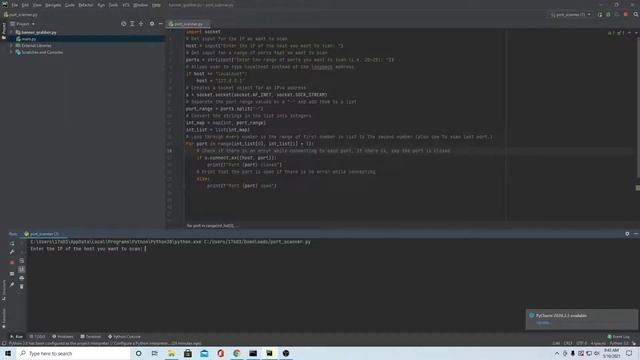Click the Debug bug icon in toolbar

[609, 15]
